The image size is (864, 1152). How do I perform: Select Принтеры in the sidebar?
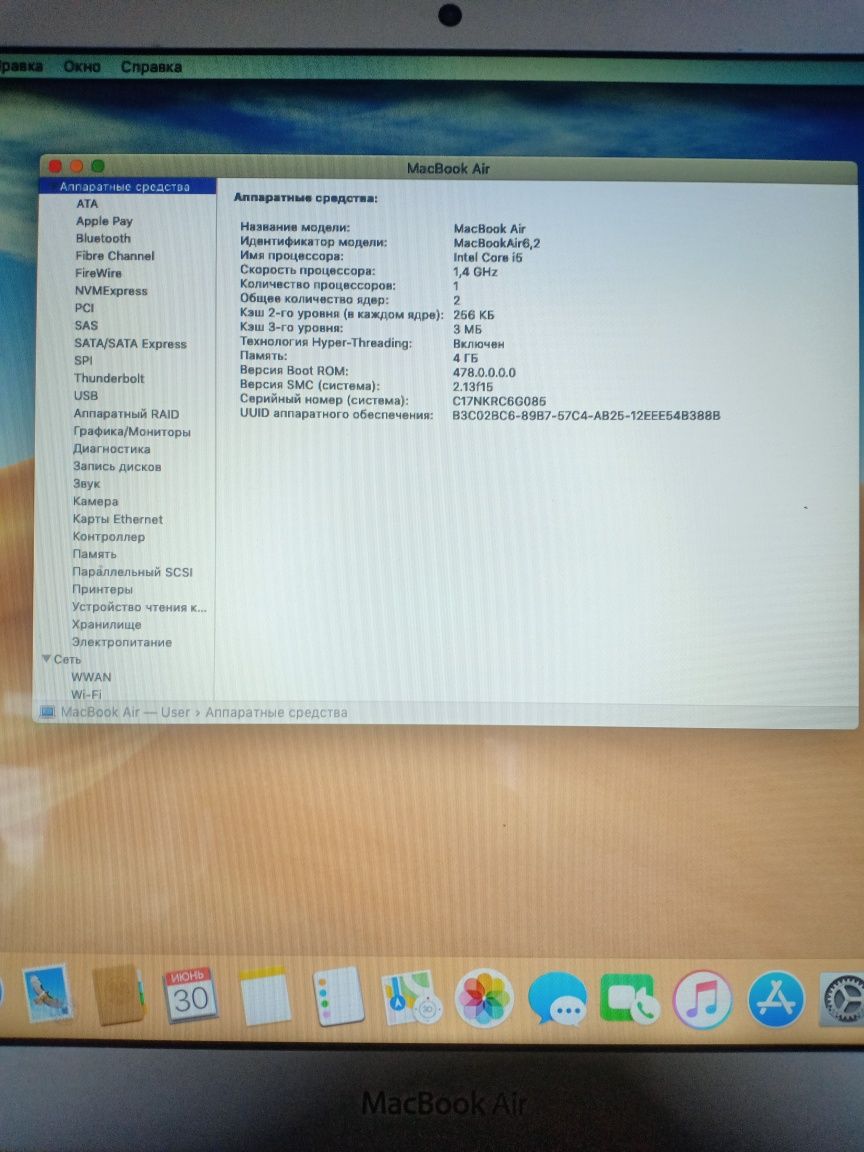point(102,589)
